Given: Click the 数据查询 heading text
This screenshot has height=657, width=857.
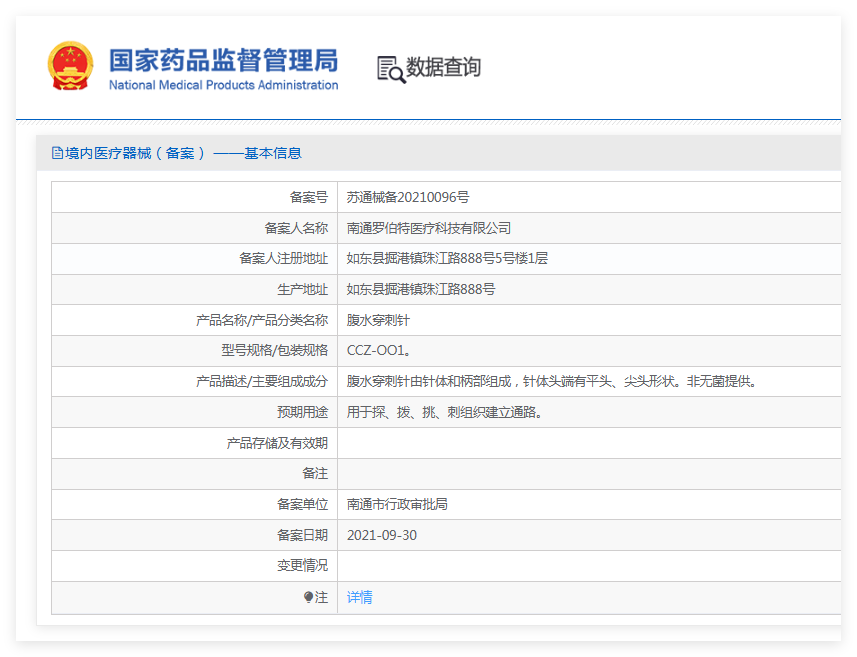Looking at the screenshot, I should 443,67.
